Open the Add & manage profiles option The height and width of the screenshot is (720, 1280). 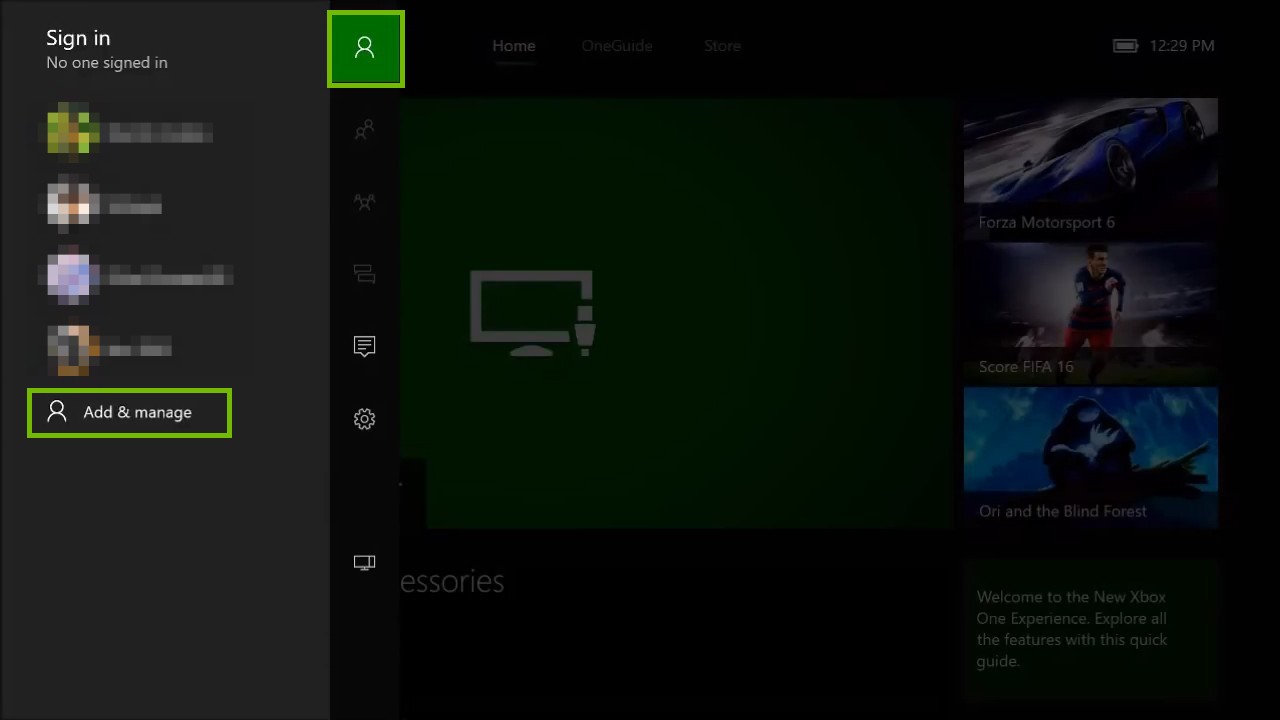coord(129,412)
